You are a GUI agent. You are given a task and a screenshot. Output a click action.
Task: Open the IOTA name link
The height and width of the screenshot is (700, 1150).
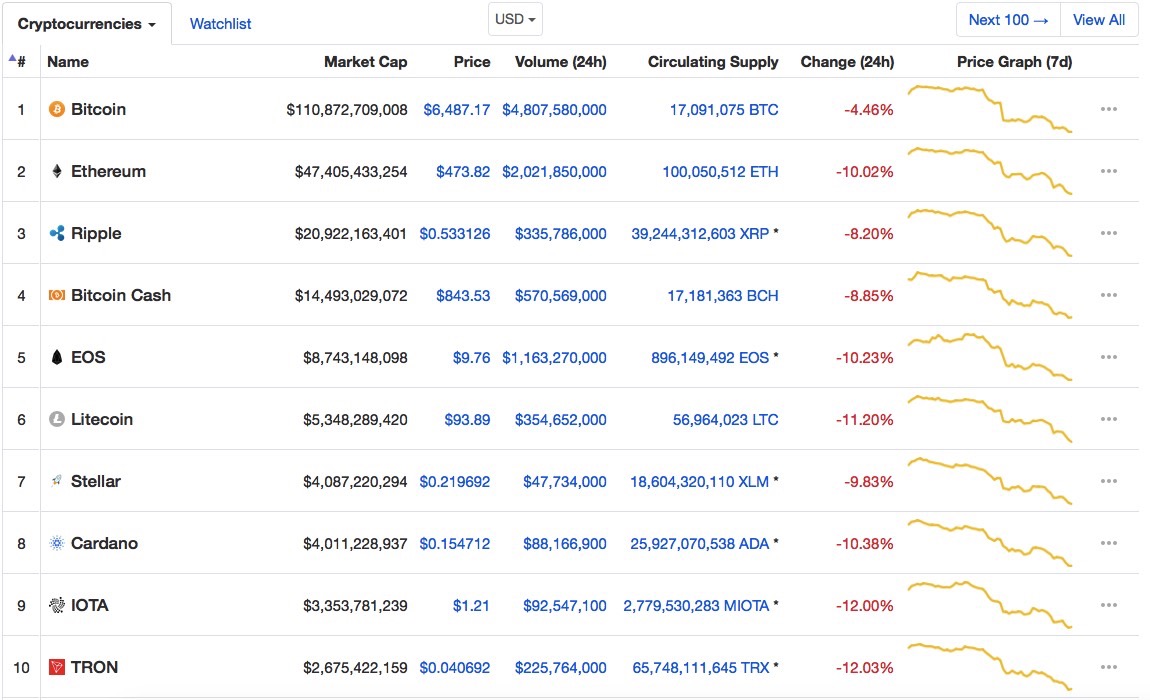[x=89, y=605]
